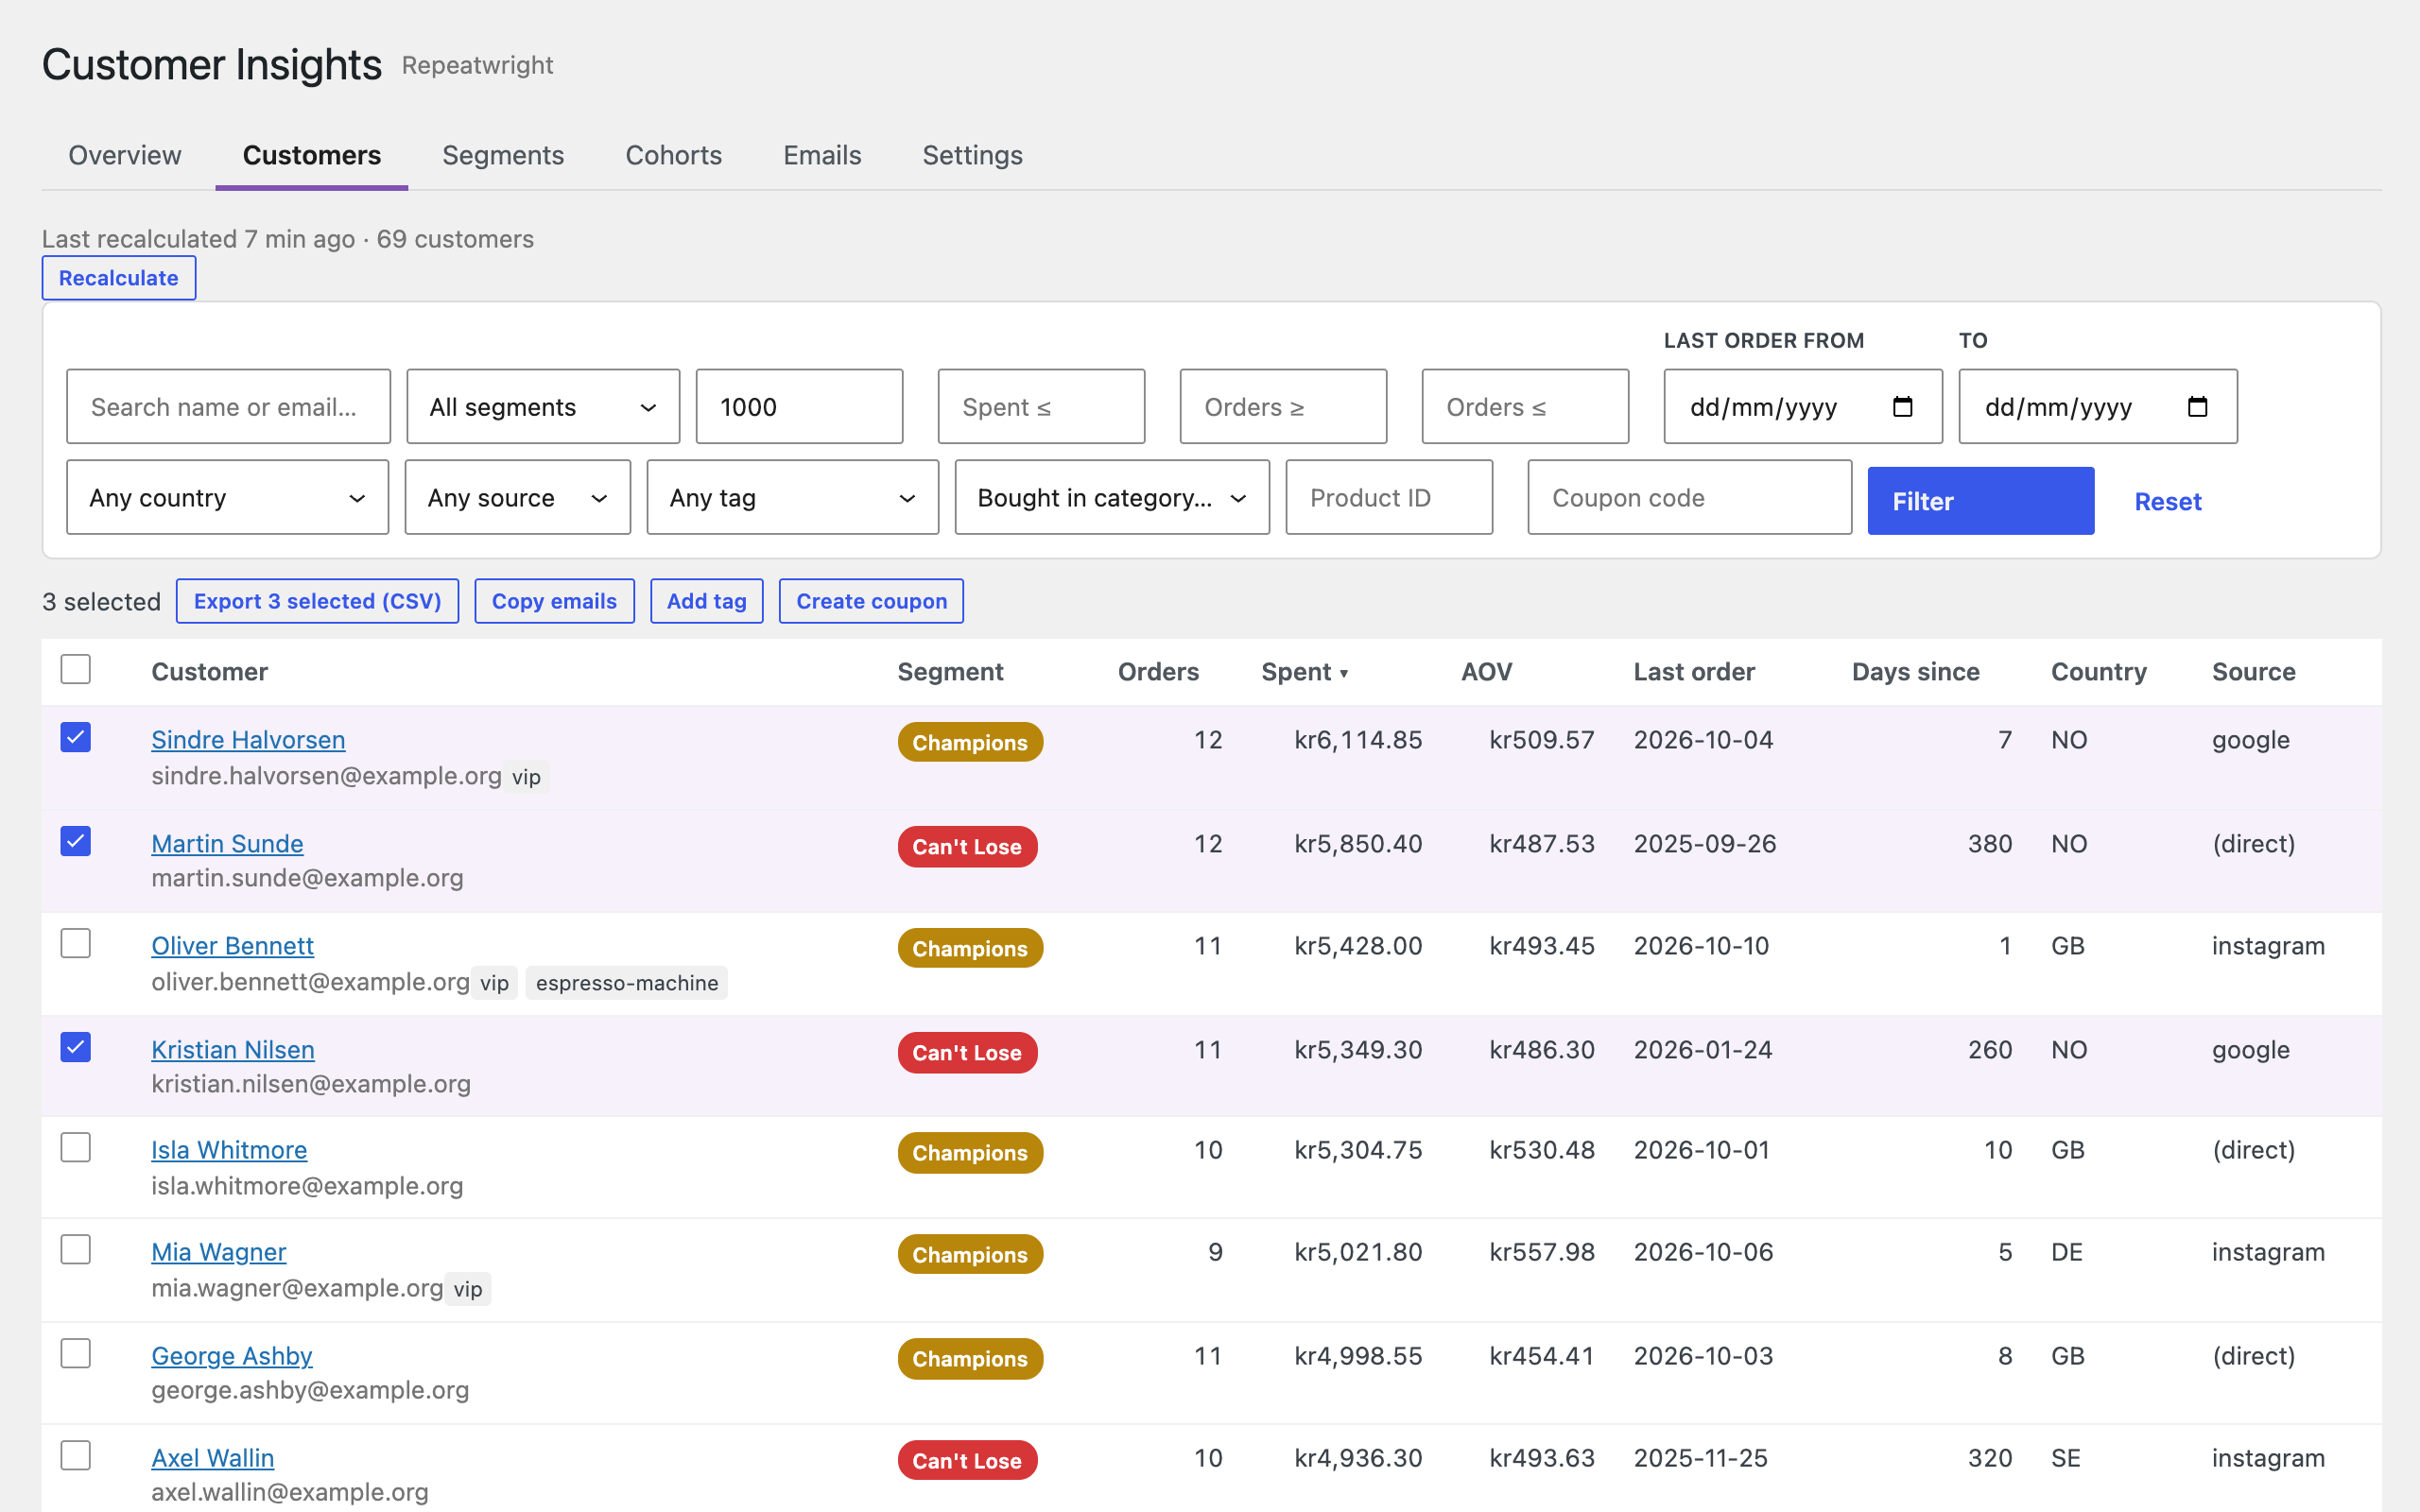Click the Create coupon button
2420x1512 pixels.
[x=872, y=601]
